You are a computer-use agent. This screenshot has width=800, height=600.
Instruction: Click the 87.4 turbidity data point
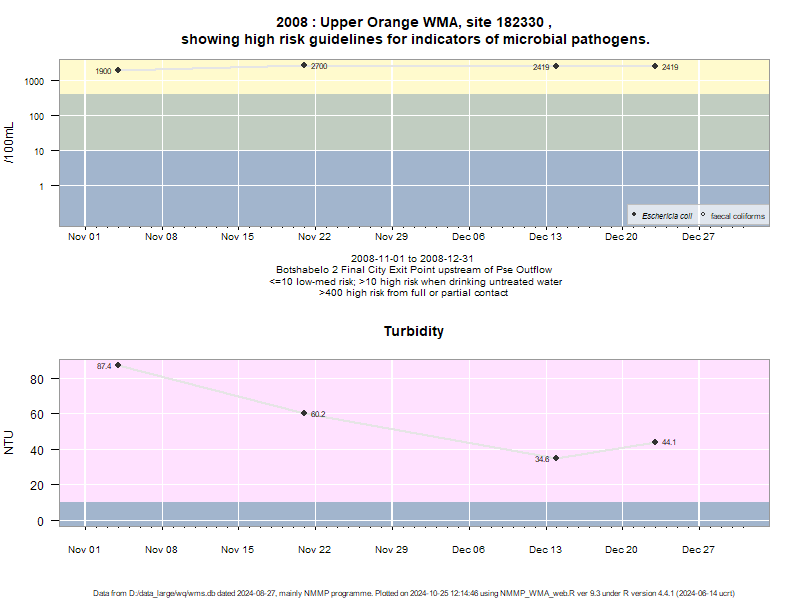pyautogui.click(x=118, y=365)
